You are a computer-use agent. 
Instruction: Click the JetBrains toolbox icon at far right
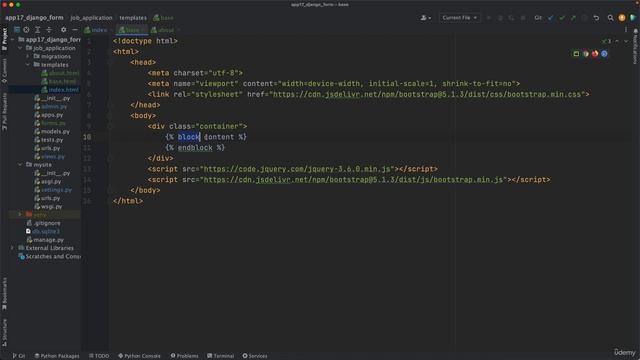point(633,18)
